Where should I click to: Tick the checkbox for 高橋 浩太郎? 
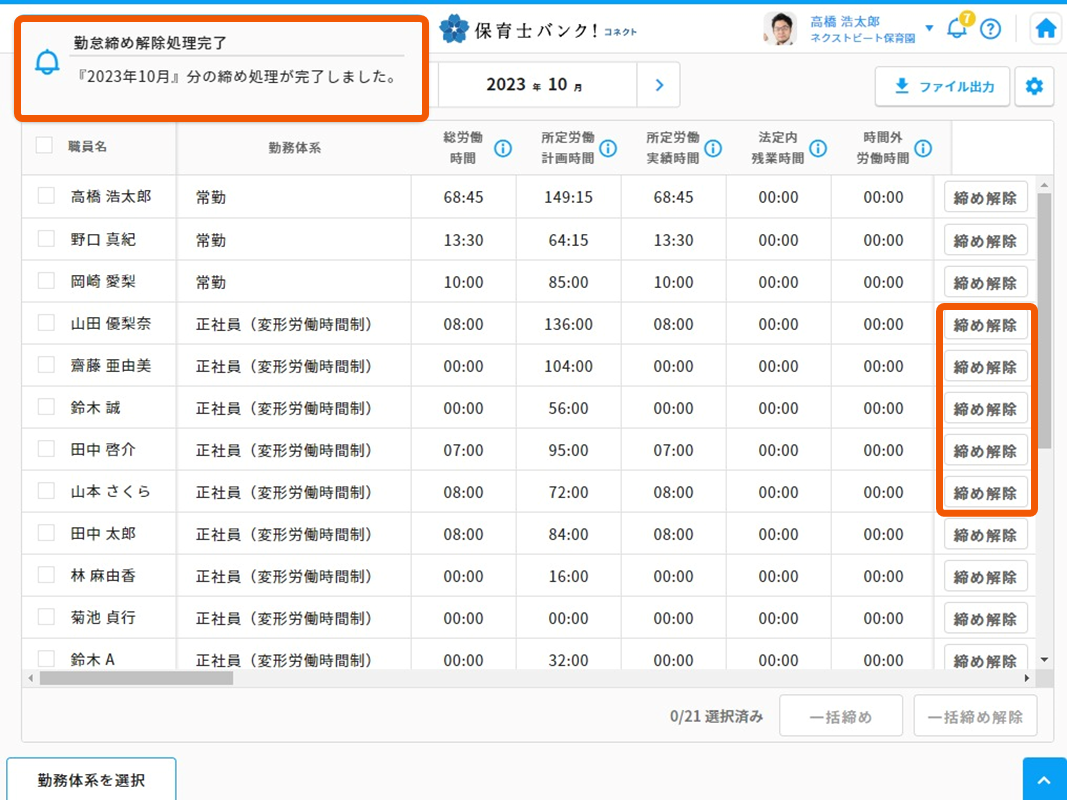46,196
